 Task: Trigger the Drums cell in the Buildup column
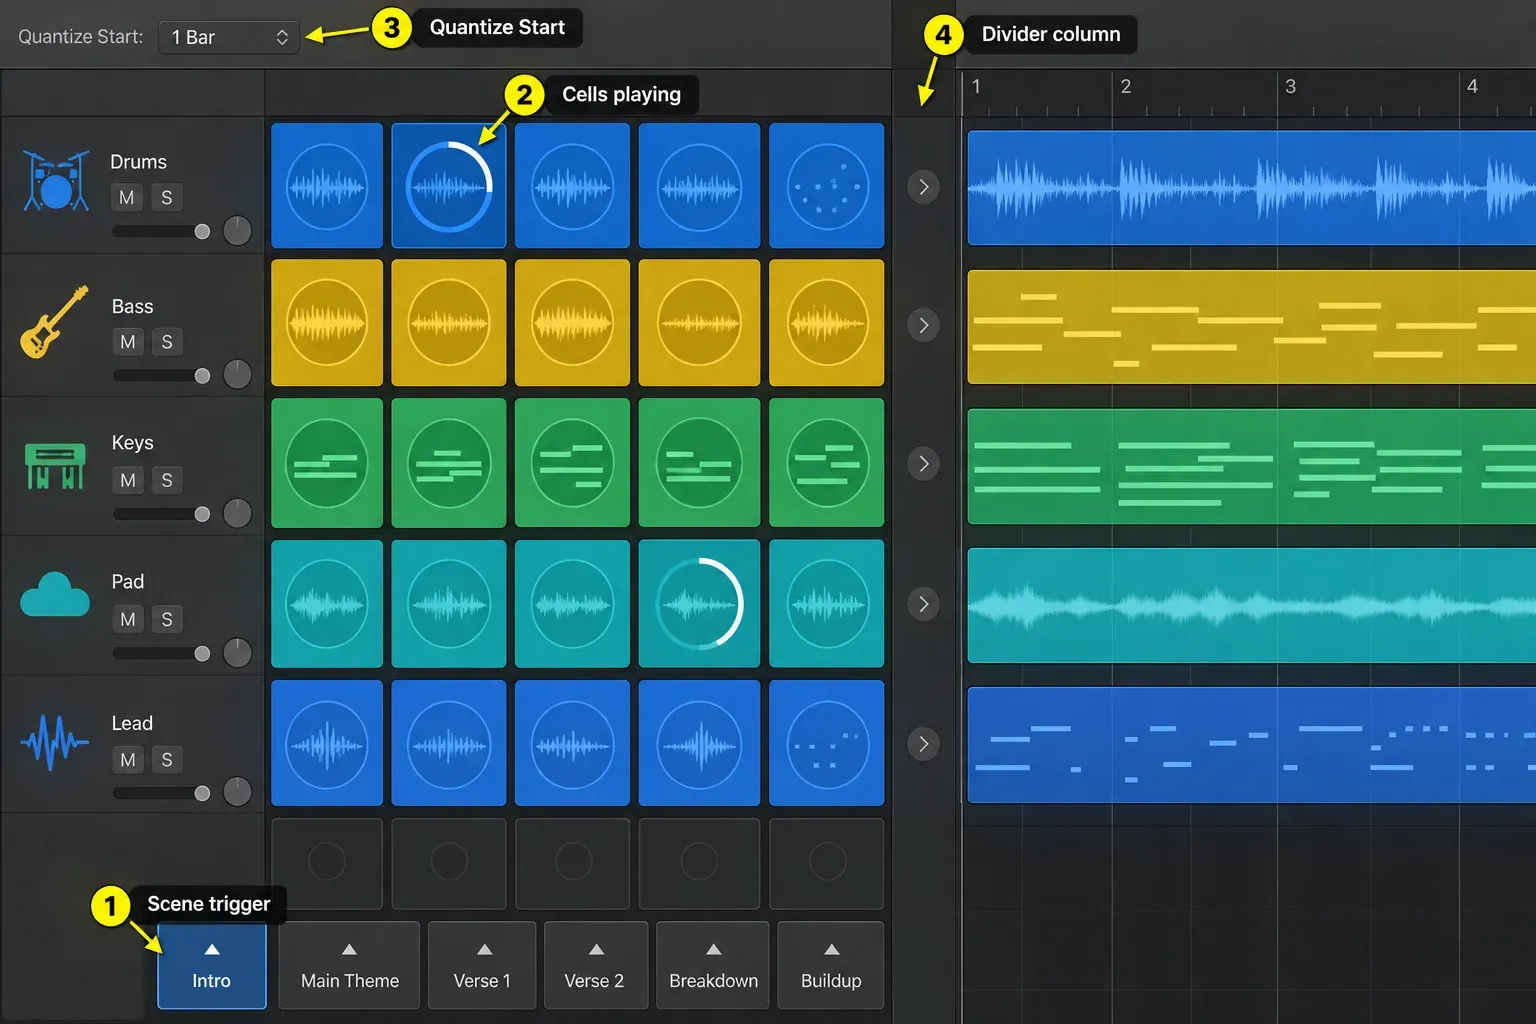tap(827, 186)
